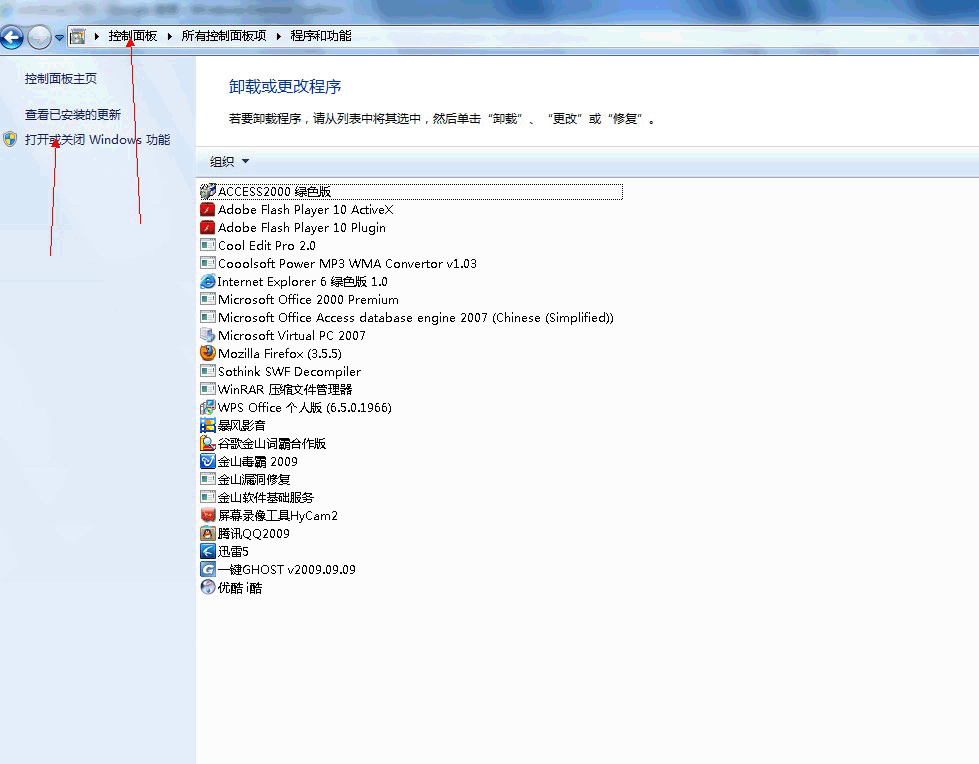Select the text Internet Explorer 6 绿色版 1.0

(302, 282)
